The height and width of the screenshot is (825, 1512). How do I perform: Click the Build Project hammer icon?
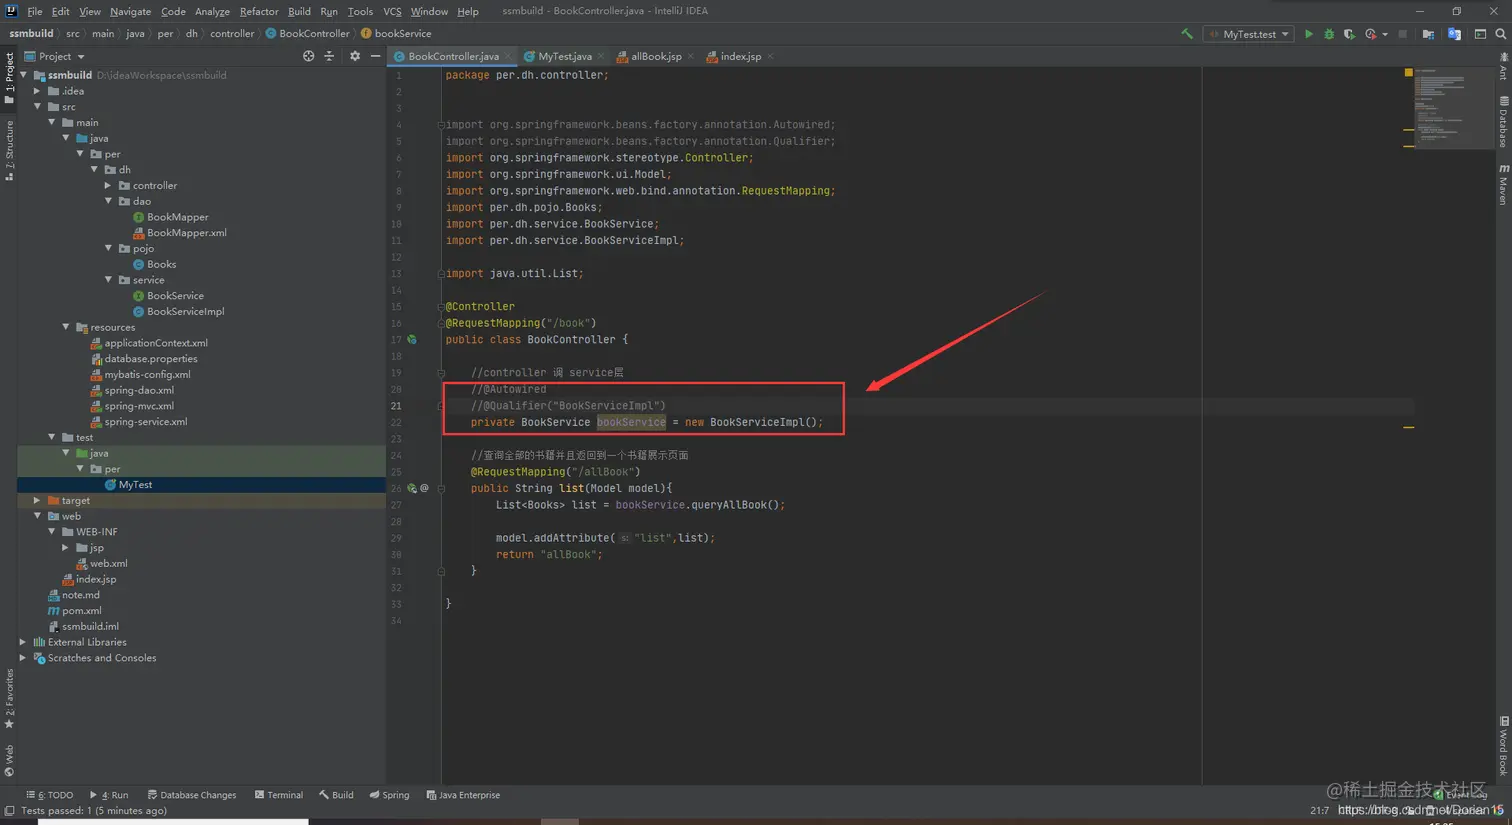(x=1187, y=34)
